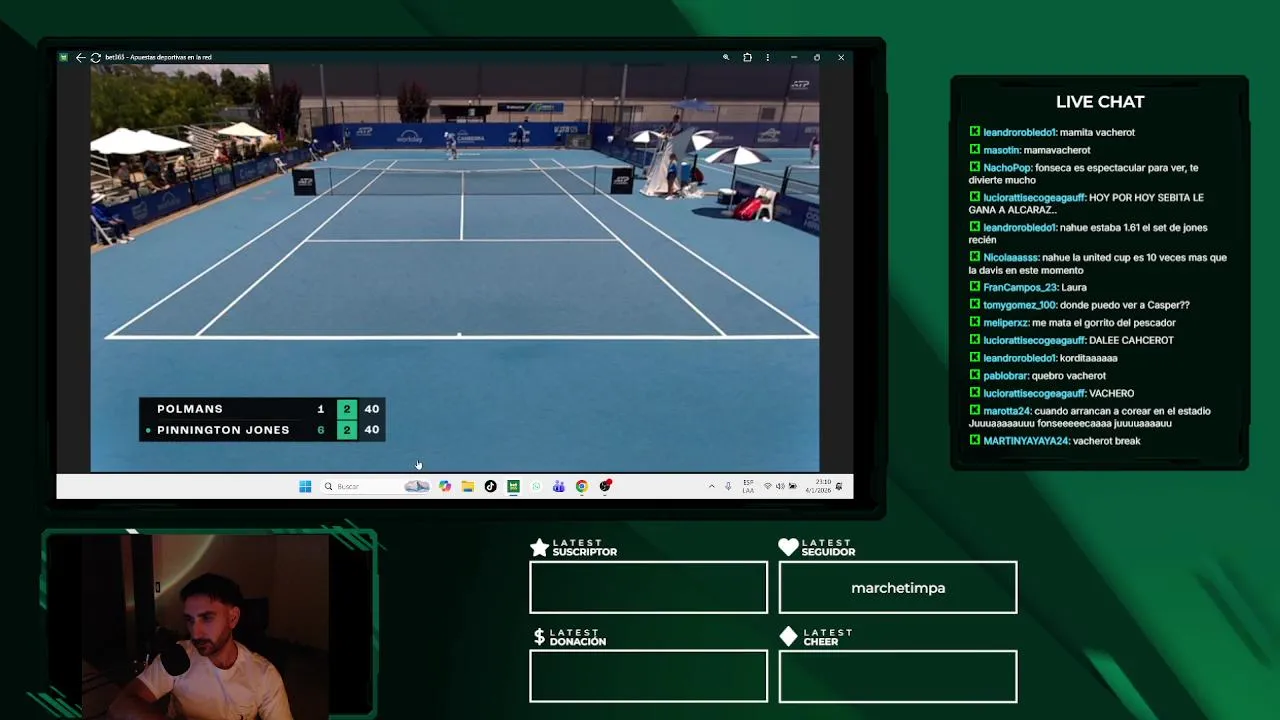Open WhatsApp from the taskbar
The width and height of the screenshot is (1280, 720).
click(536, 486)
